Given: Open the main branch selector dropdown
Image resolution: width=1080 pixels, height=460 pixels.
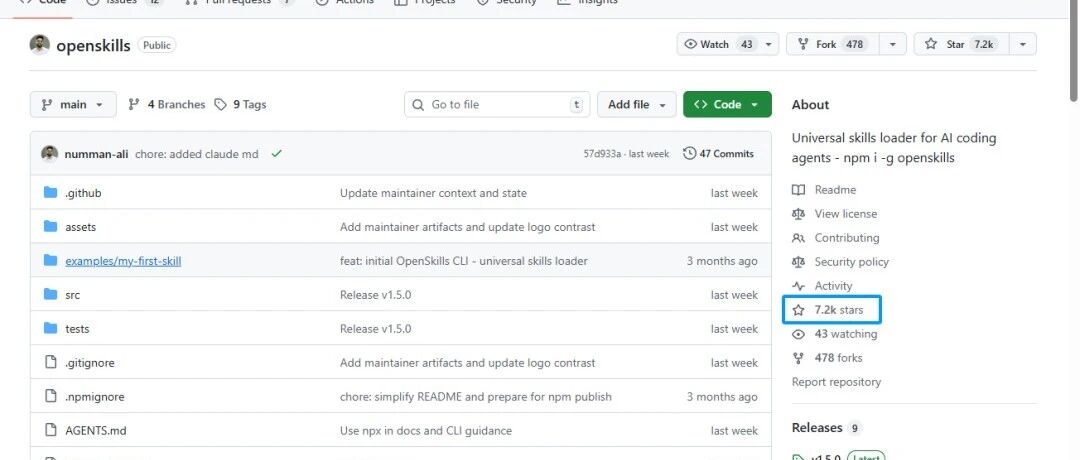Looking at the screenshot, I should pyautogui.click(x=73, y=105).
